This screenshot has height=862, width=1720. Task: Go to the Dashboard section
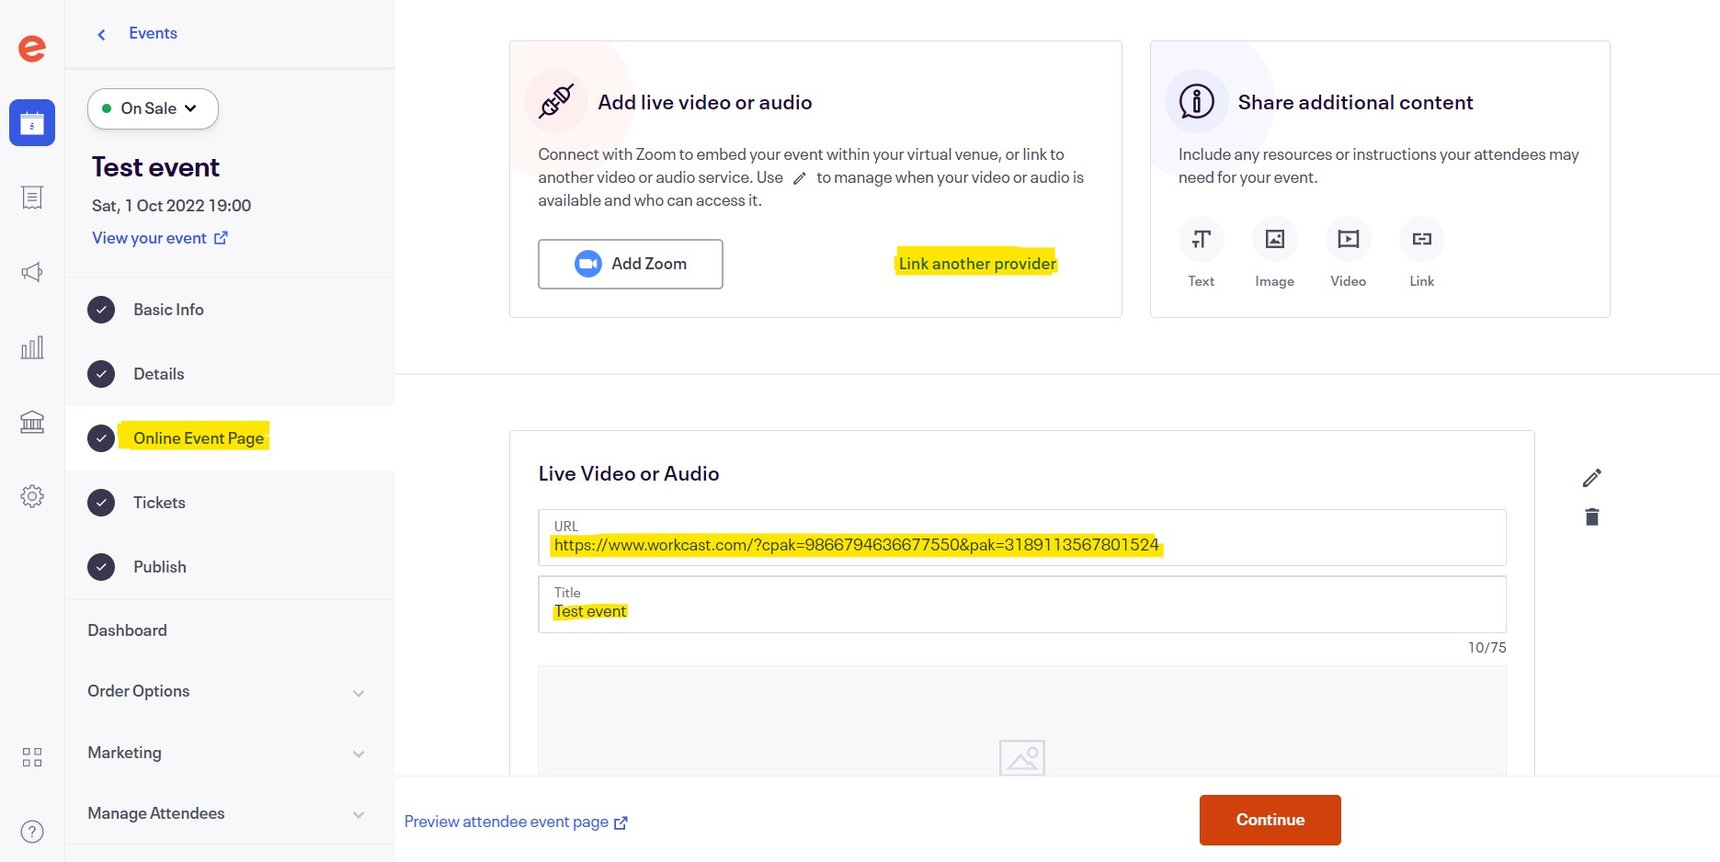(x=127, y=630)
